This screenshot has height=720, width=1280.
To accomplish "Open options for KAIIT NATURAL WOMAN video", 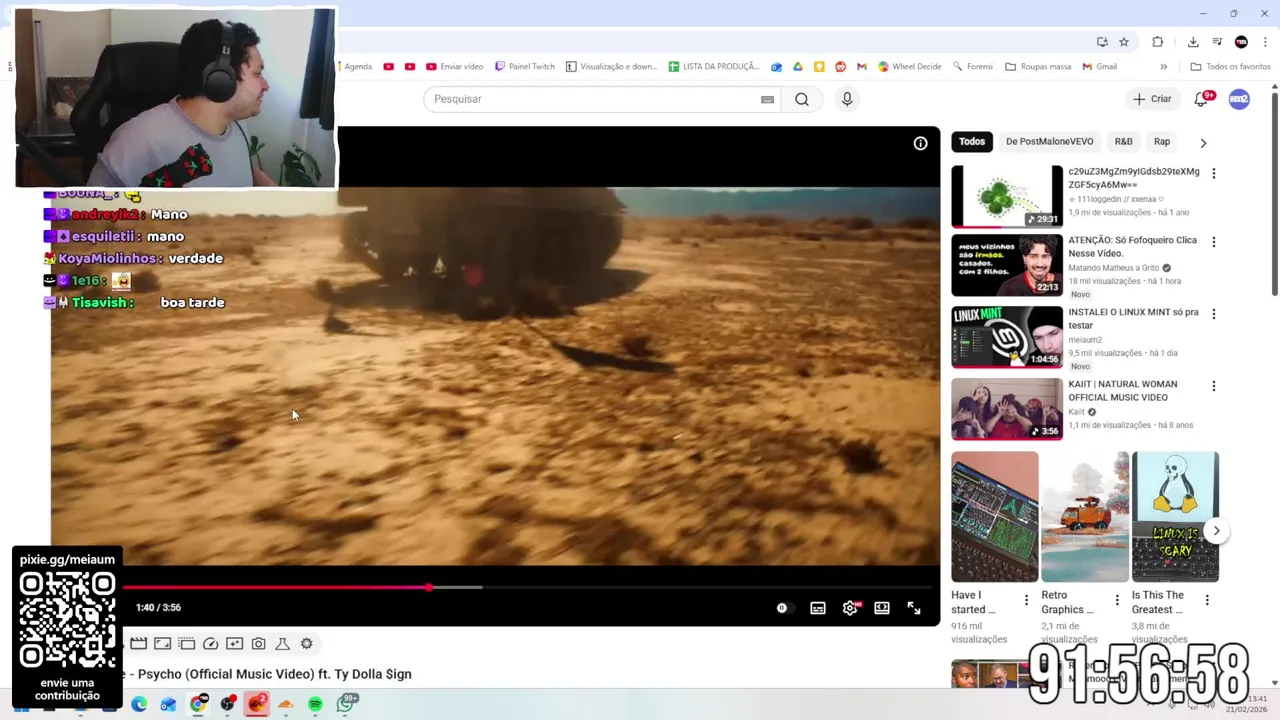I will tap(1214, 386).
